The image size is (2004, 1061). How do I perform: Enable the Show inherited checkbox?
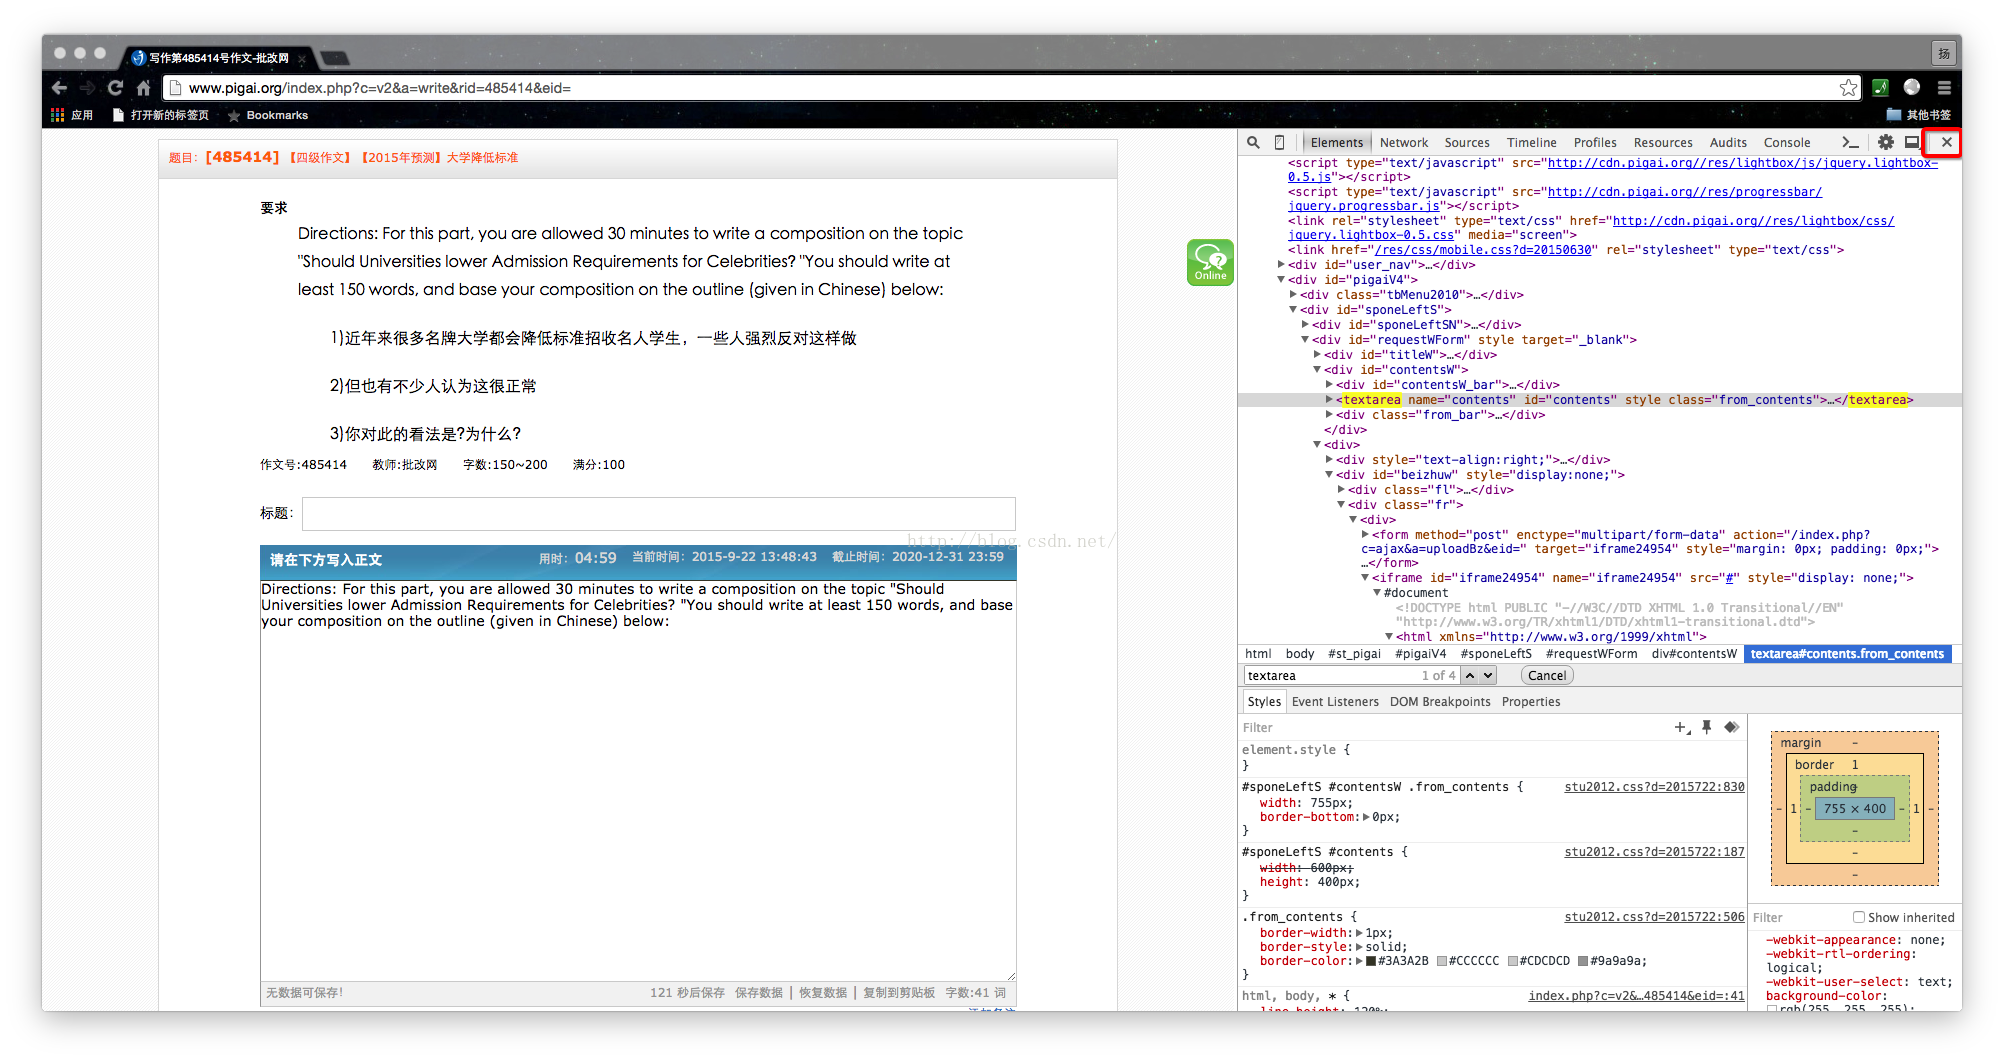[1859, 917]
